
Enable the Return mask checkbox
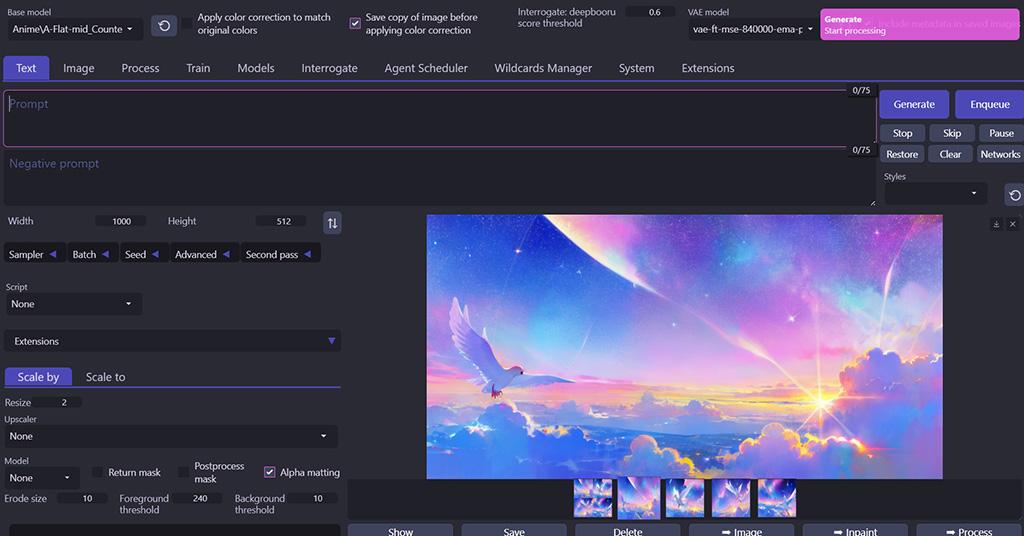click(x=99, y=472)
